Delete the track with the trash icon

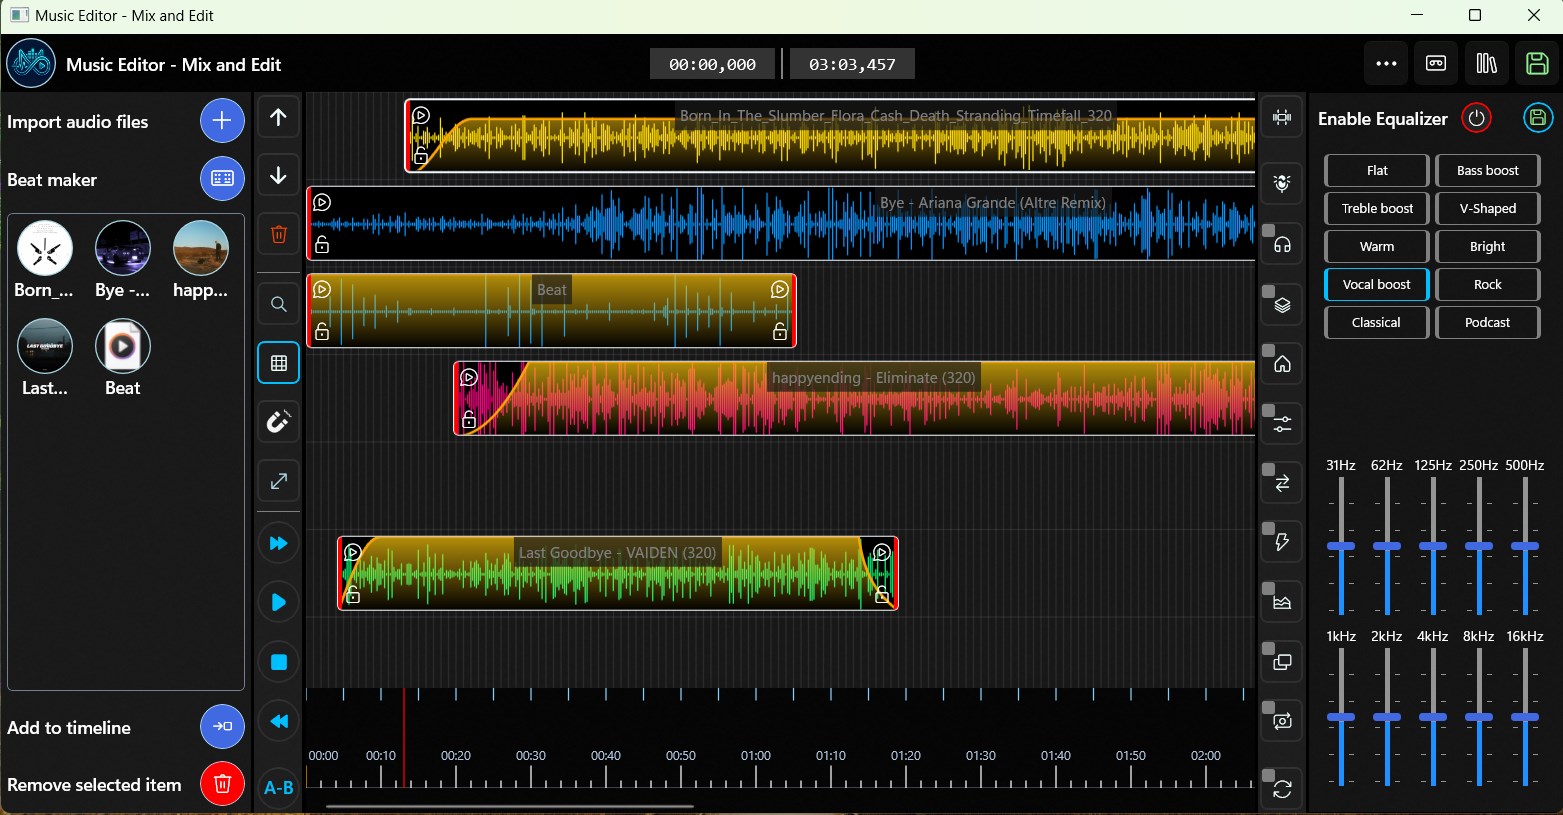[278, 234]
